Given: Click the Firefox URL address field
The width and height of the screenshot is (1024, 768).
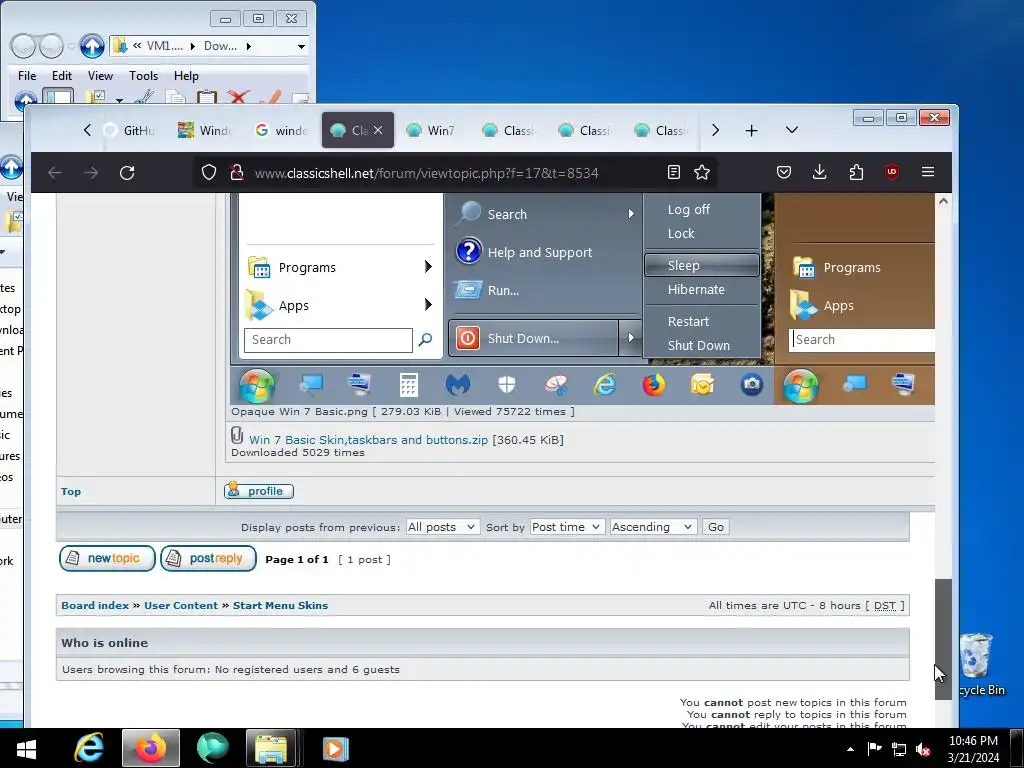Looking at the screenshot, I should [x=426, y=173].
